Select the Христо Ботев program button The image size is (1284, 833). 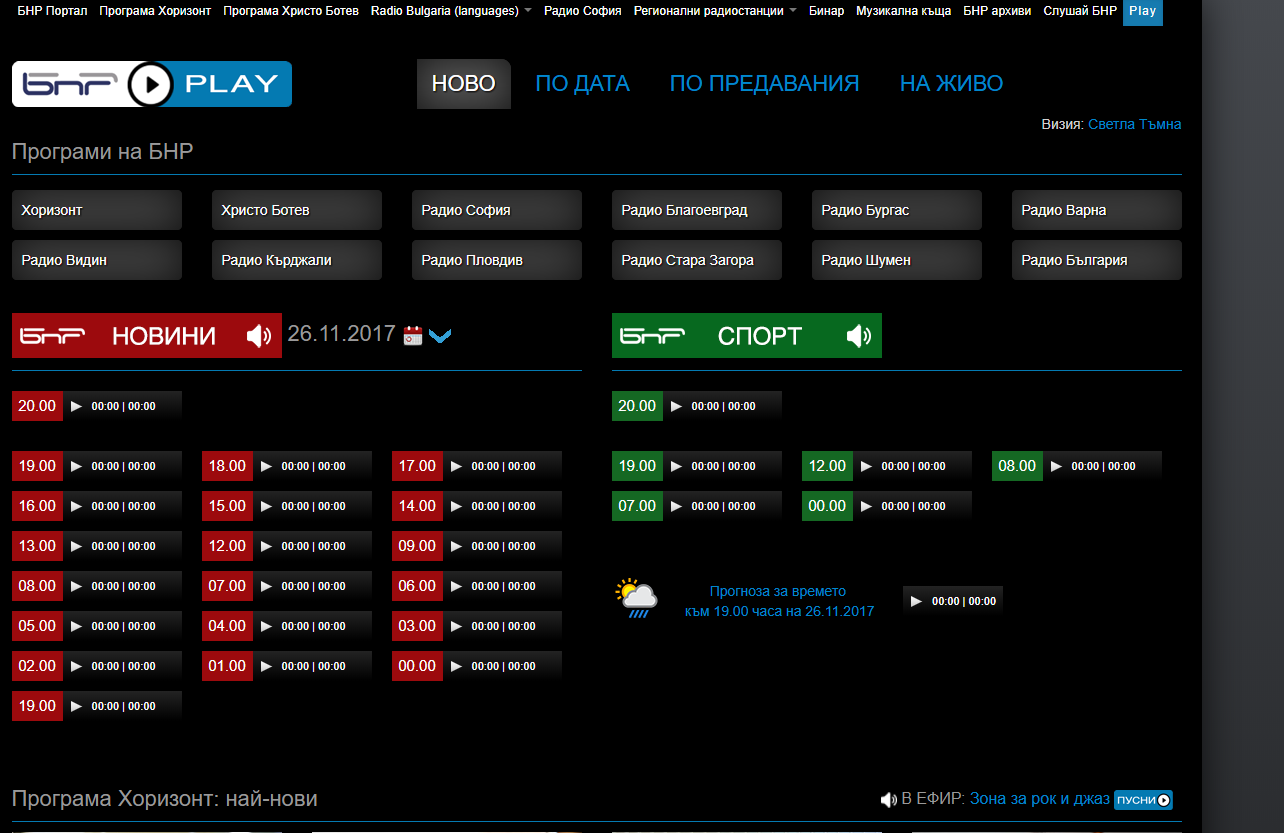coord(297,210)
